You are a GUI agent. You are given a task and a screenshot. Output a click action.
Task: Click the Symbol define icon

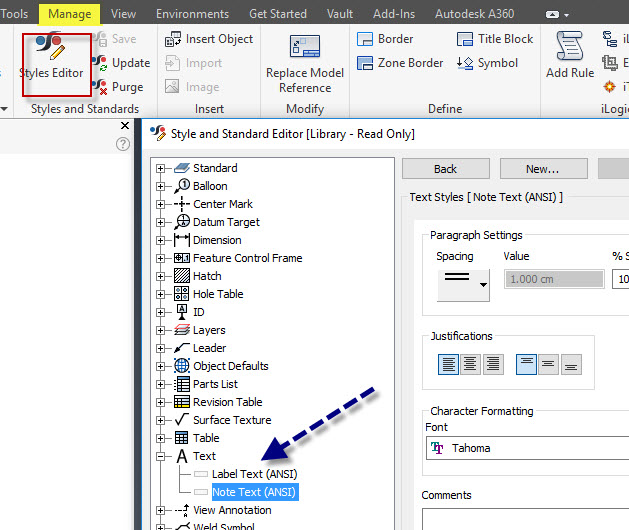point(465,63)
